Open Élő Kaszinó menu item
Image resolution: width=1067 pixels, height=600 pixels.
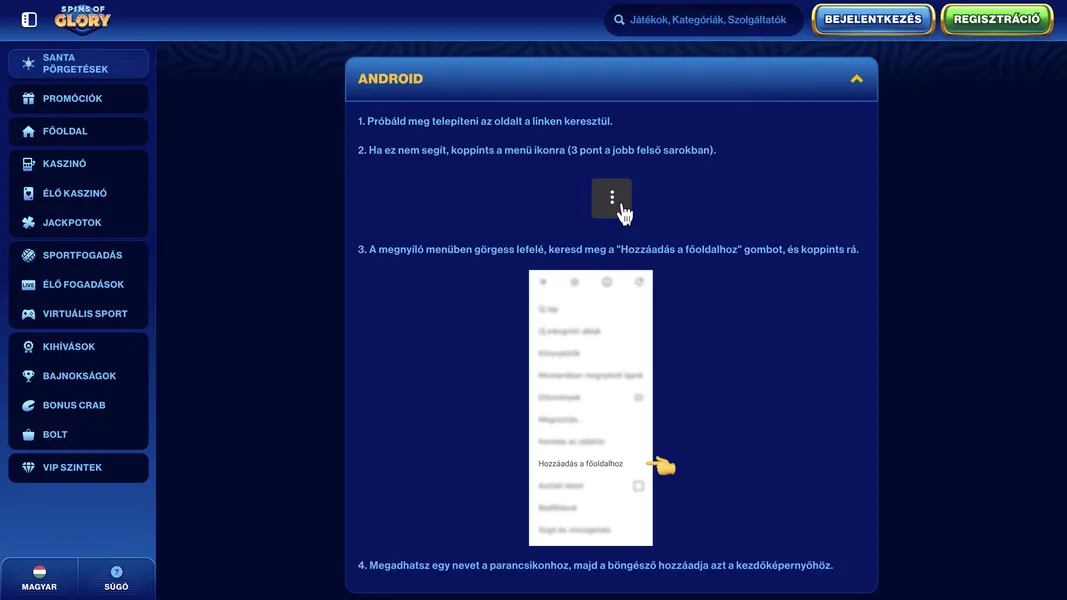tap(75, 194)
